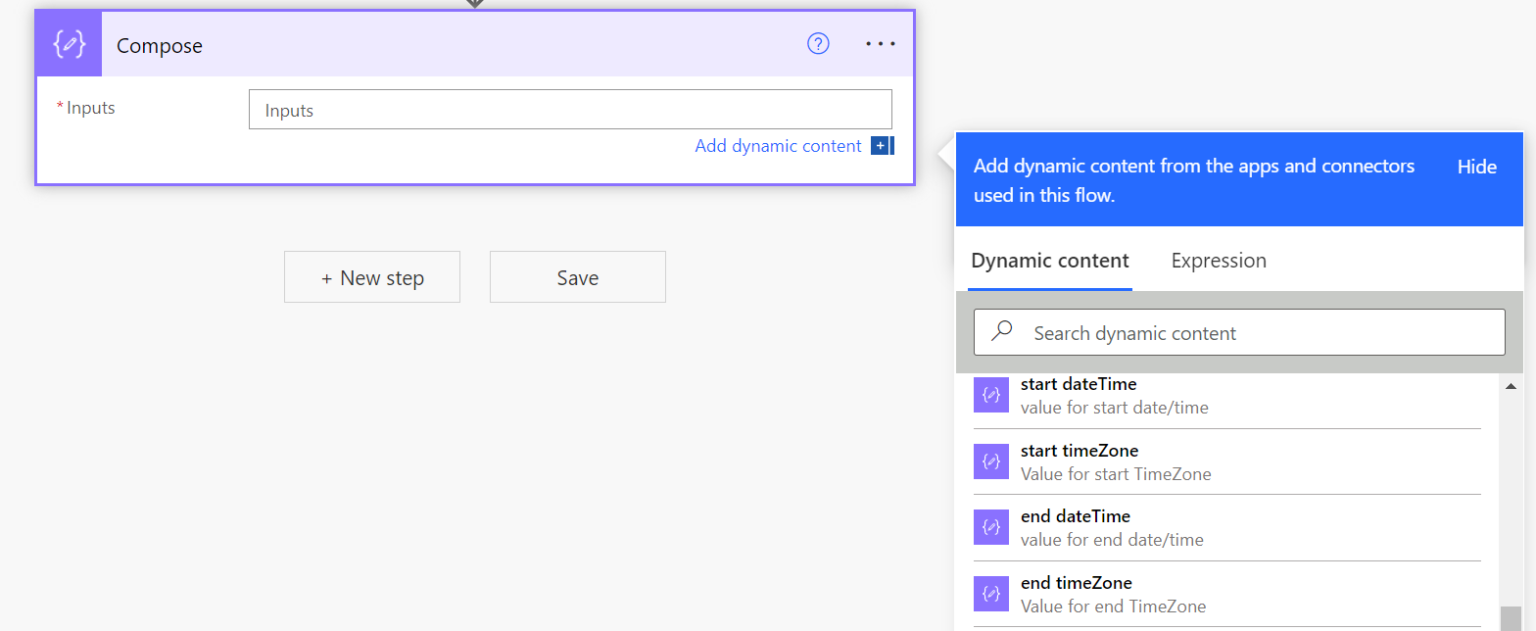Click the Compose action icon

click(68, 44)
